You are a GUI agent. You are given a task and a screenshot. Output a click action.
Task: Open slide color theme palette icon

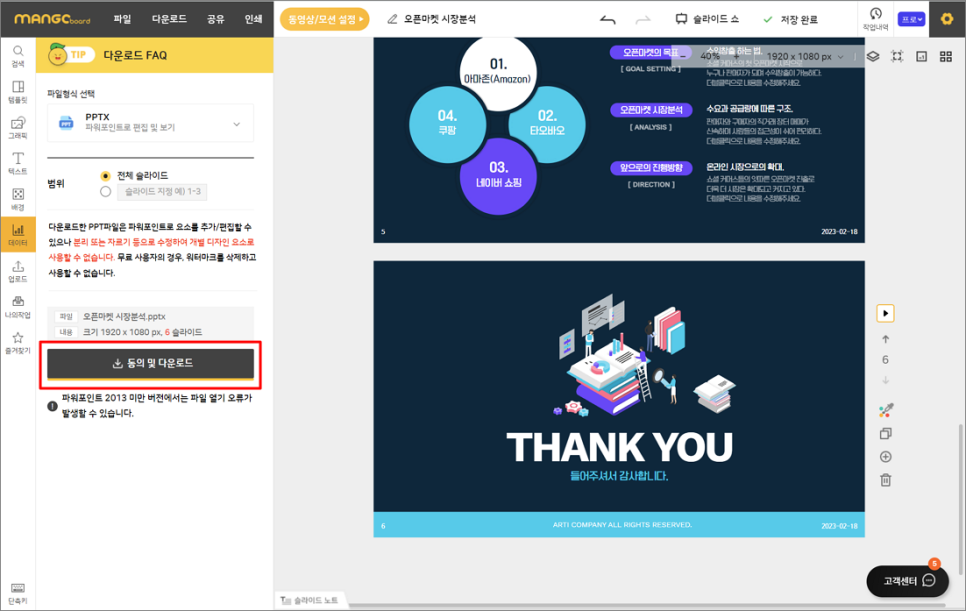pos(885,410)
